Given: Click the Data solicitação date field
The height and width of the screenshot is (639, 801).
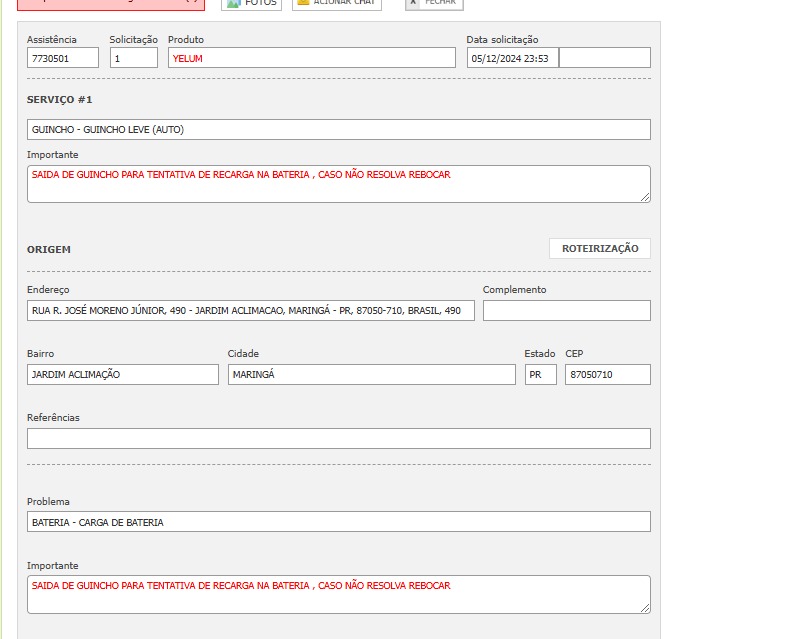Looking at the screenshot, I should 512,58.
